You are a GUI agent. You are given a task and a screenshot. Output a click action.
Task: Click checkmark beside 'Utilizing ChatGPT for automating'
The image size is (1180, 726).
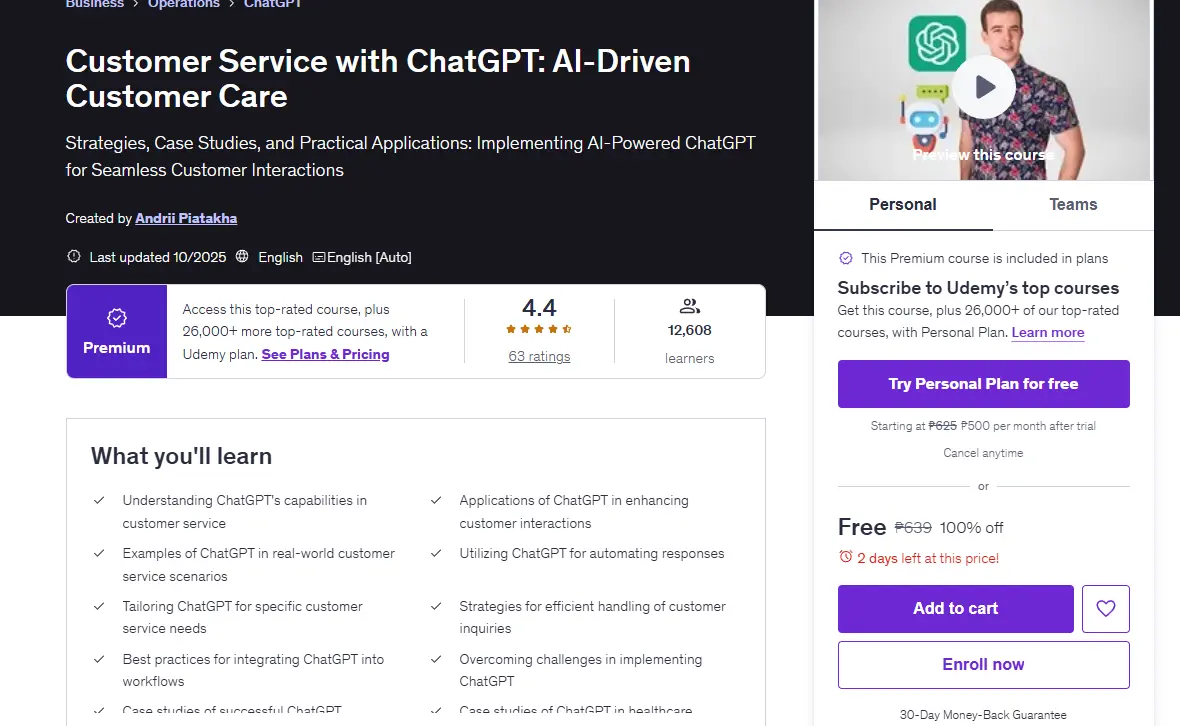(x=436, y=553)
